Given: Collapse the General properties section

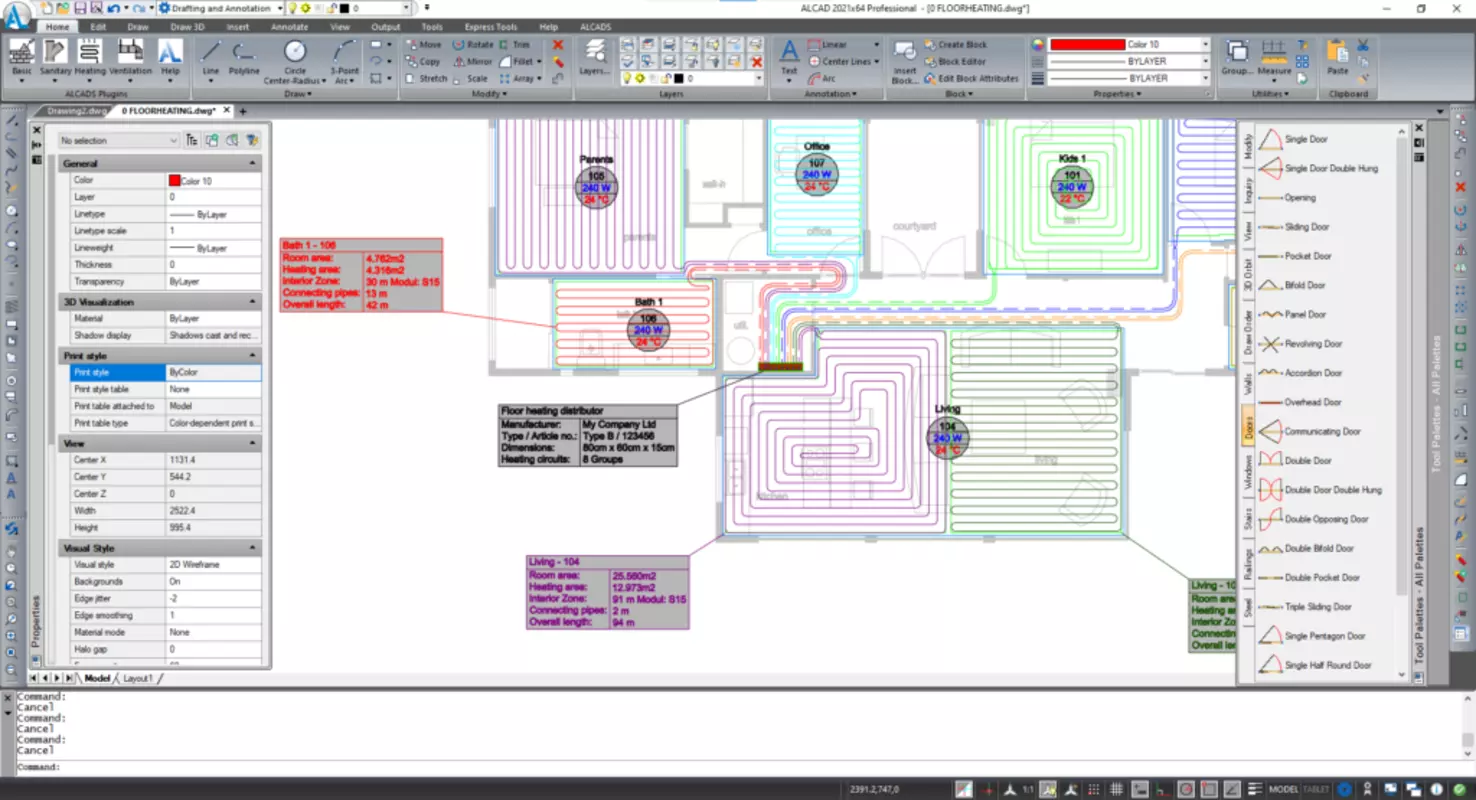Looking at the screenshot, I should (x=252, y=163).
